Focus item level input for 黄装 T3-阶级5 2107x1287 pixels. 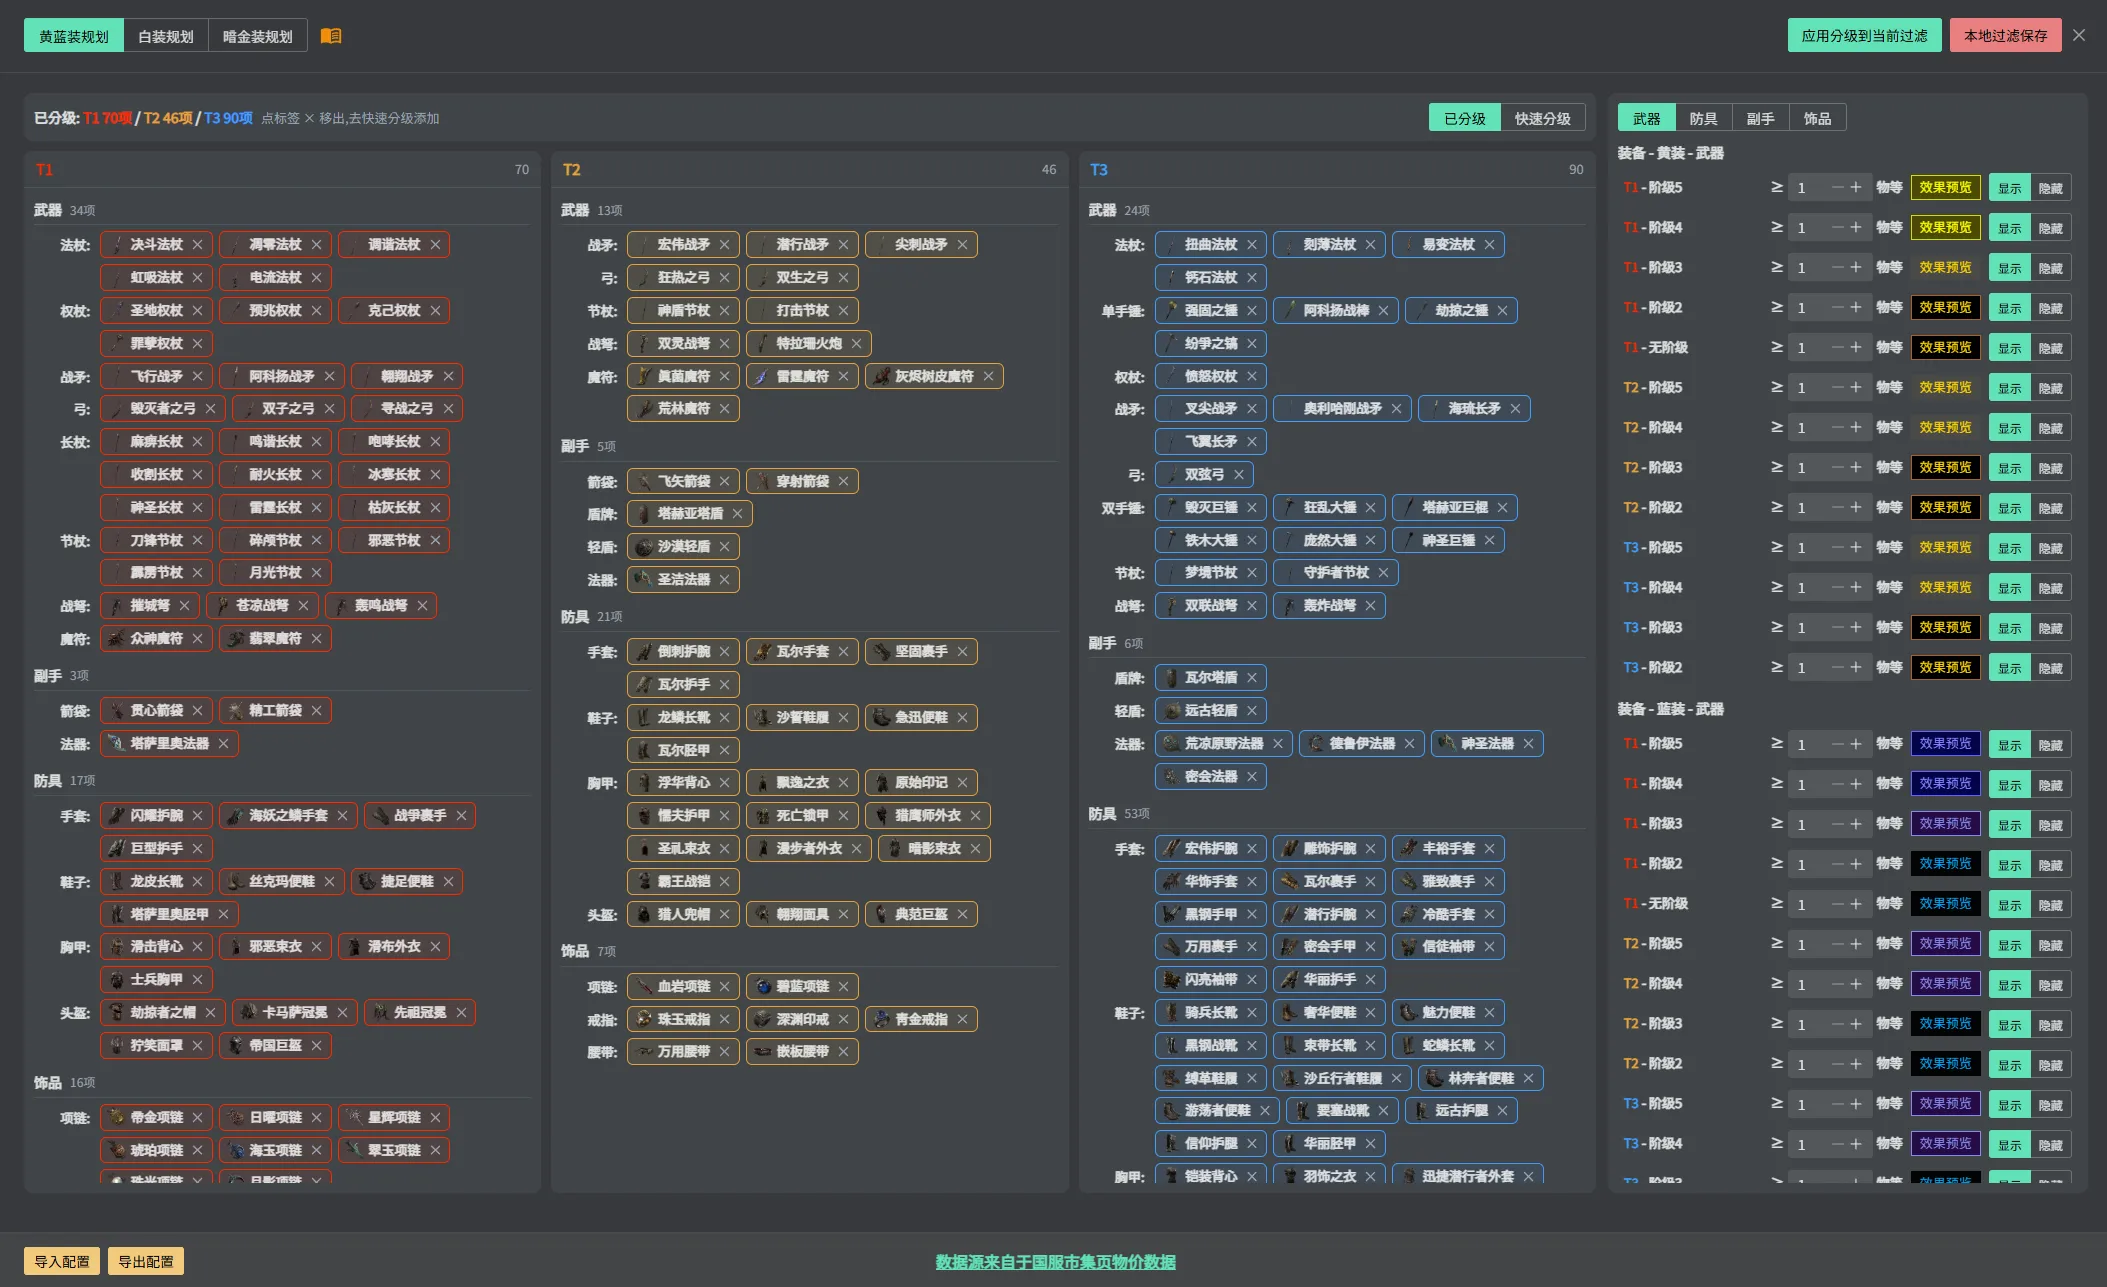click(x=1809, y=547)
